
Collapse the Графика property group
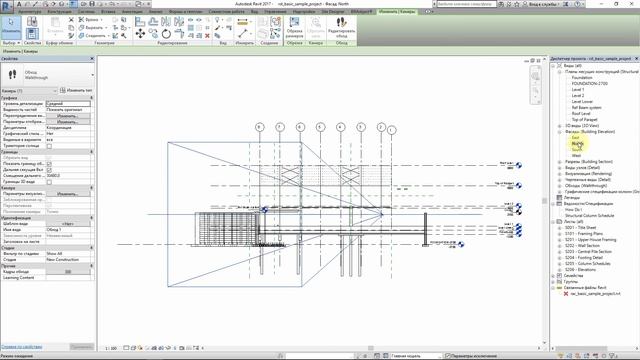pyautogui.click(x=91, y=98)
